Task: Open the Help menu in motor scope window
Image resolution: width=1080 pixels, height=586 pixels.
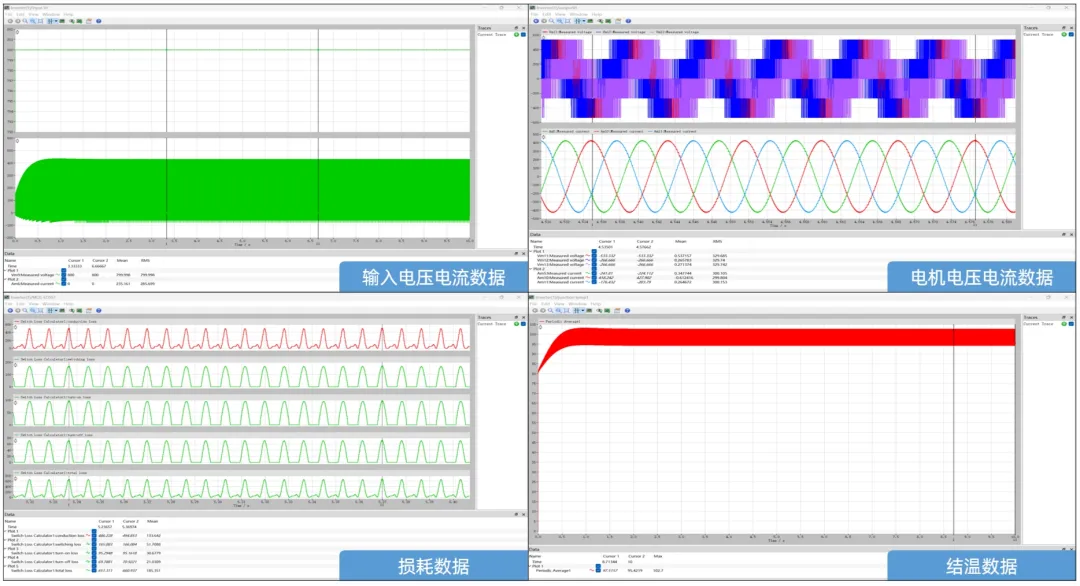Action: 596,14
